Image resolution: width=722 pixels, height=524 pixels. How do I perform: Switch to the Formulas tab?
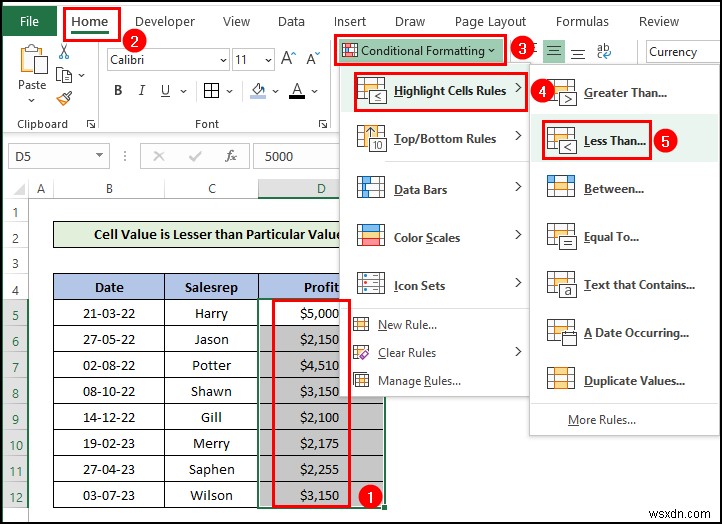582,22
